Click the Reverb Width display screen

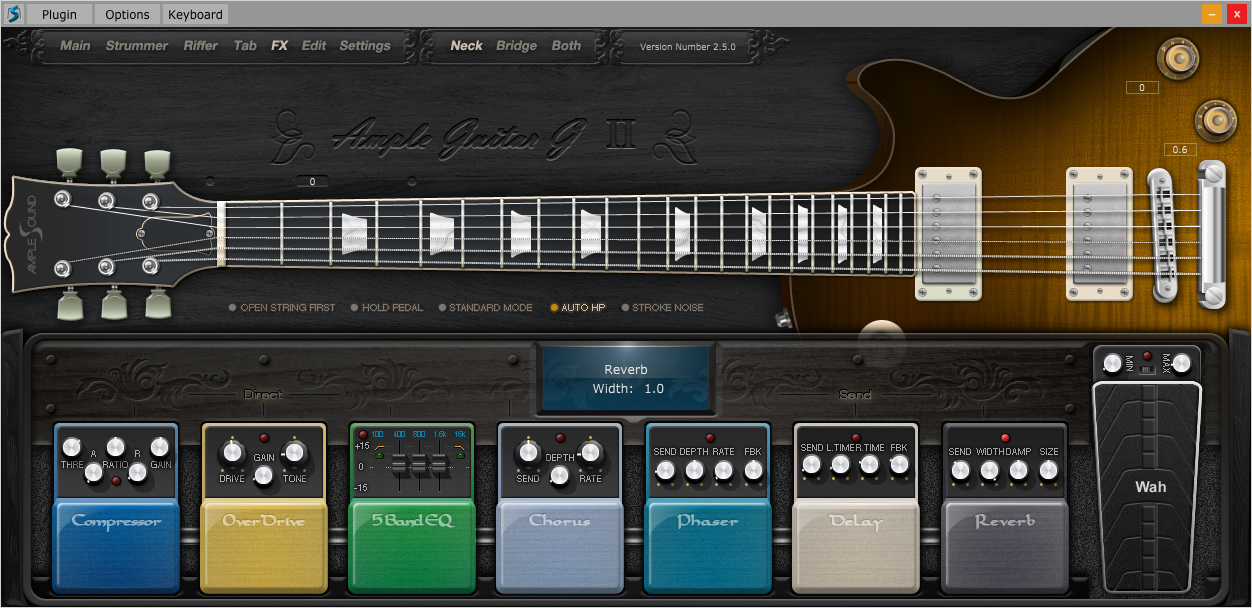click(x=627, y=380)
